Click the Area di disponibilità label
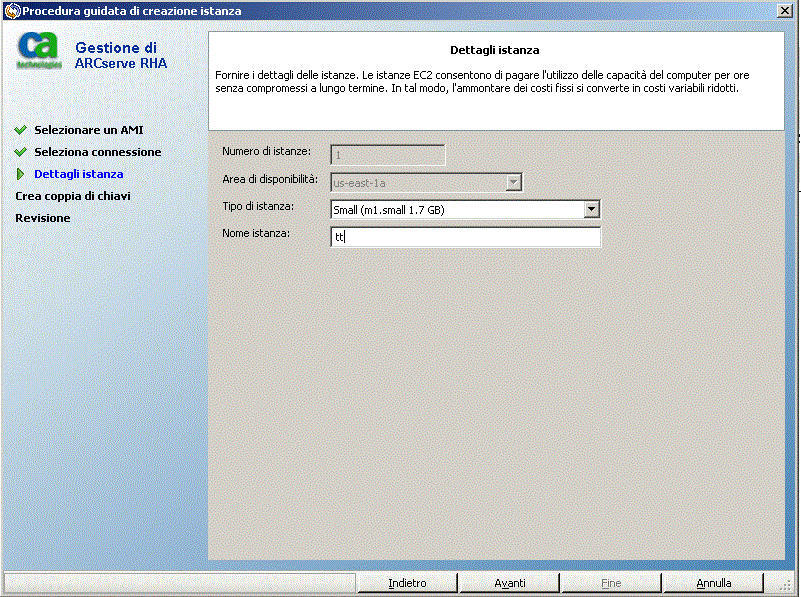 pyautogui.click(x=270, y=179)
